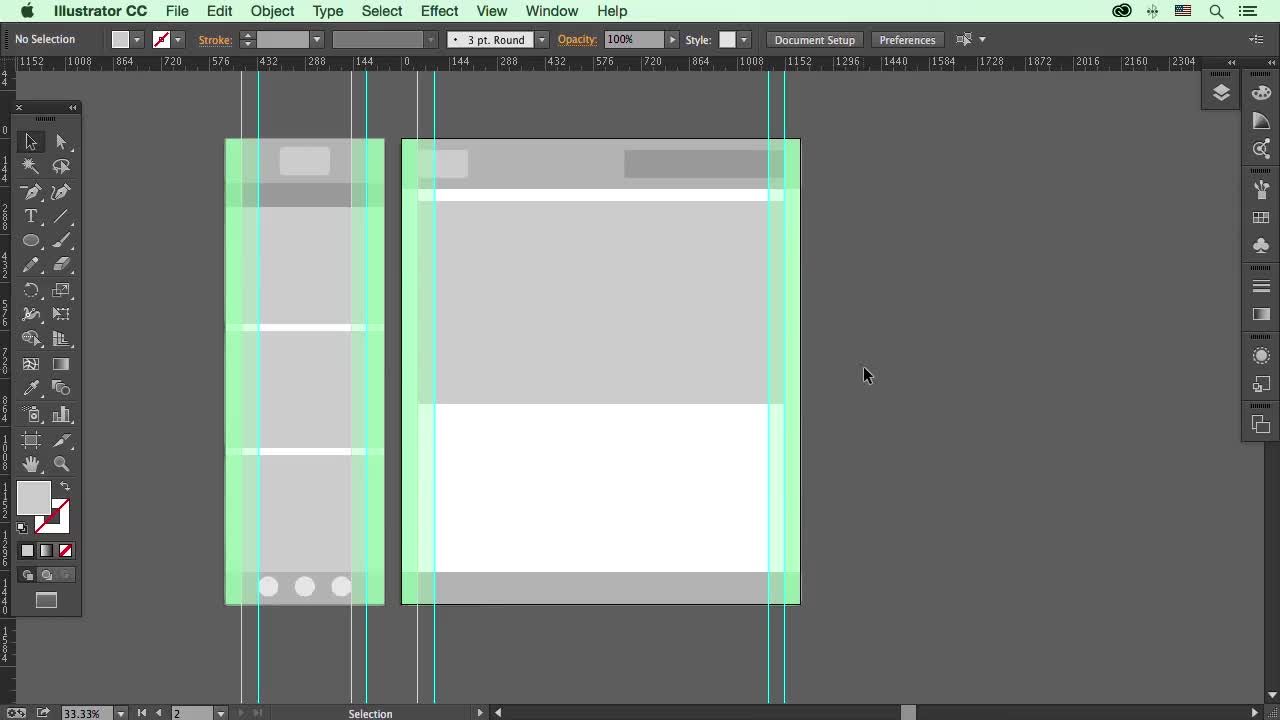Select the Line Segment tool
The width and height of the screenshot is (1280, 720).
pyautogui.click(x=61, y=216)
